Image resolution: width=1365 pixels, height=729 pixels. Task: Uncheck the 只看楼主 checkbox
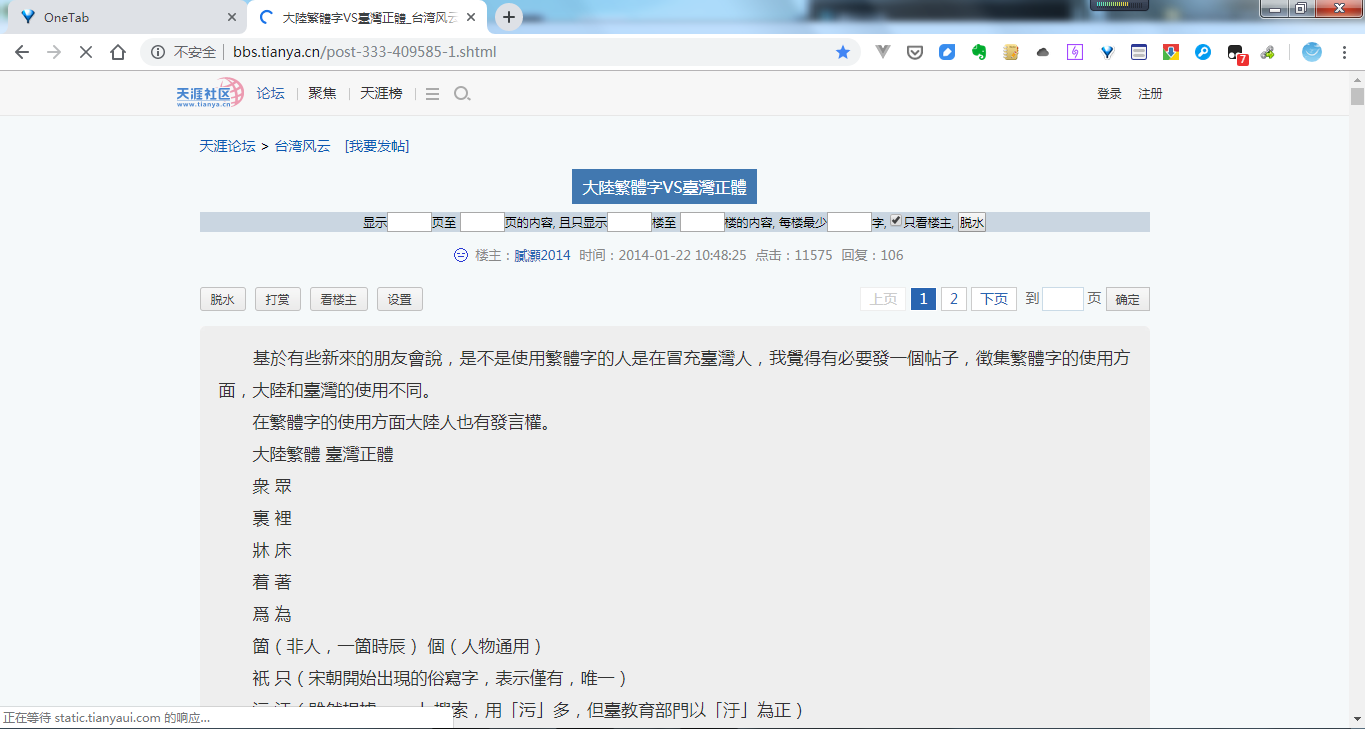896,221
